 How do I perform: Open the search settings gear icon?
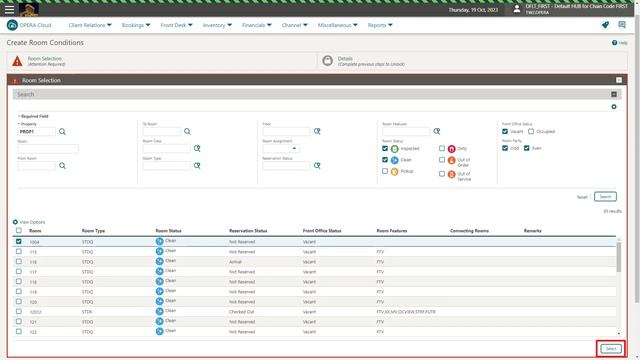click(x=614, y=107)
